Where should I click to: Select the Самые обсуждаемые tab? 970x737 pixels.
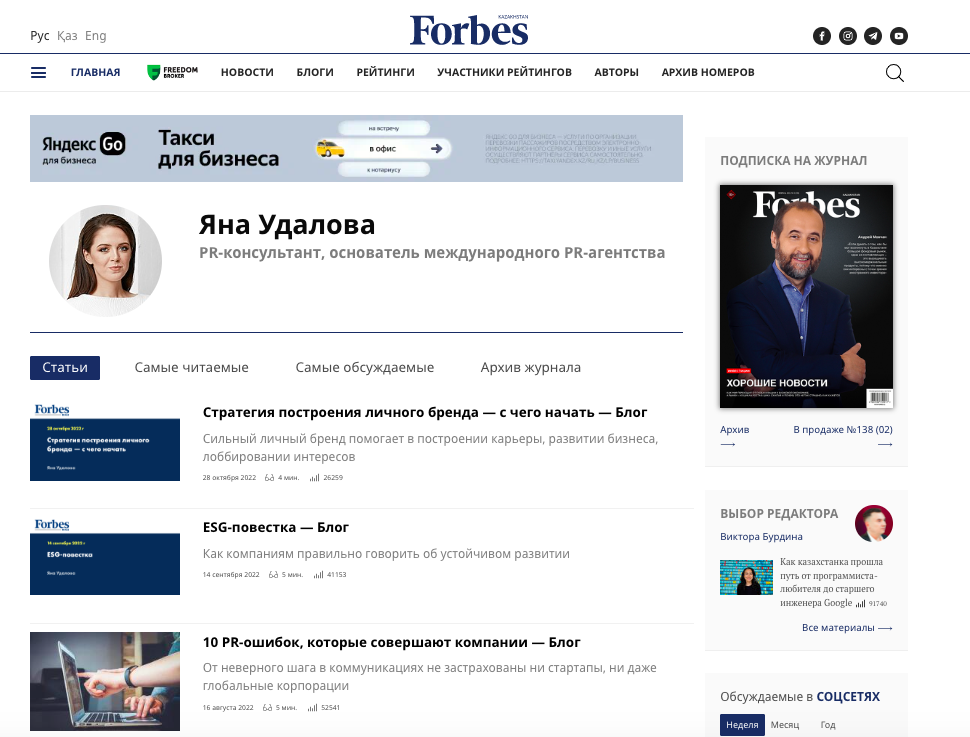point(365,368)
